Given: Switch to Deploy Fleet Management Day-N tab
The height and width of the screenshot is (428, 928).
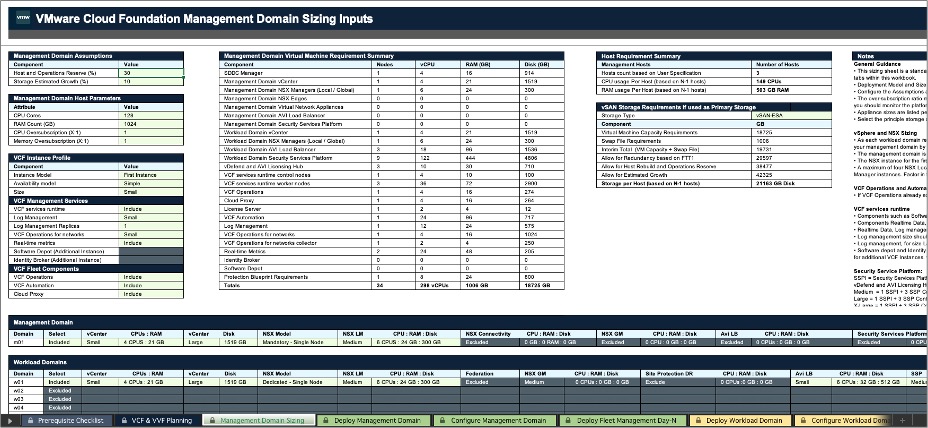Looking at the screenshot, I should (x=623, y=420).
